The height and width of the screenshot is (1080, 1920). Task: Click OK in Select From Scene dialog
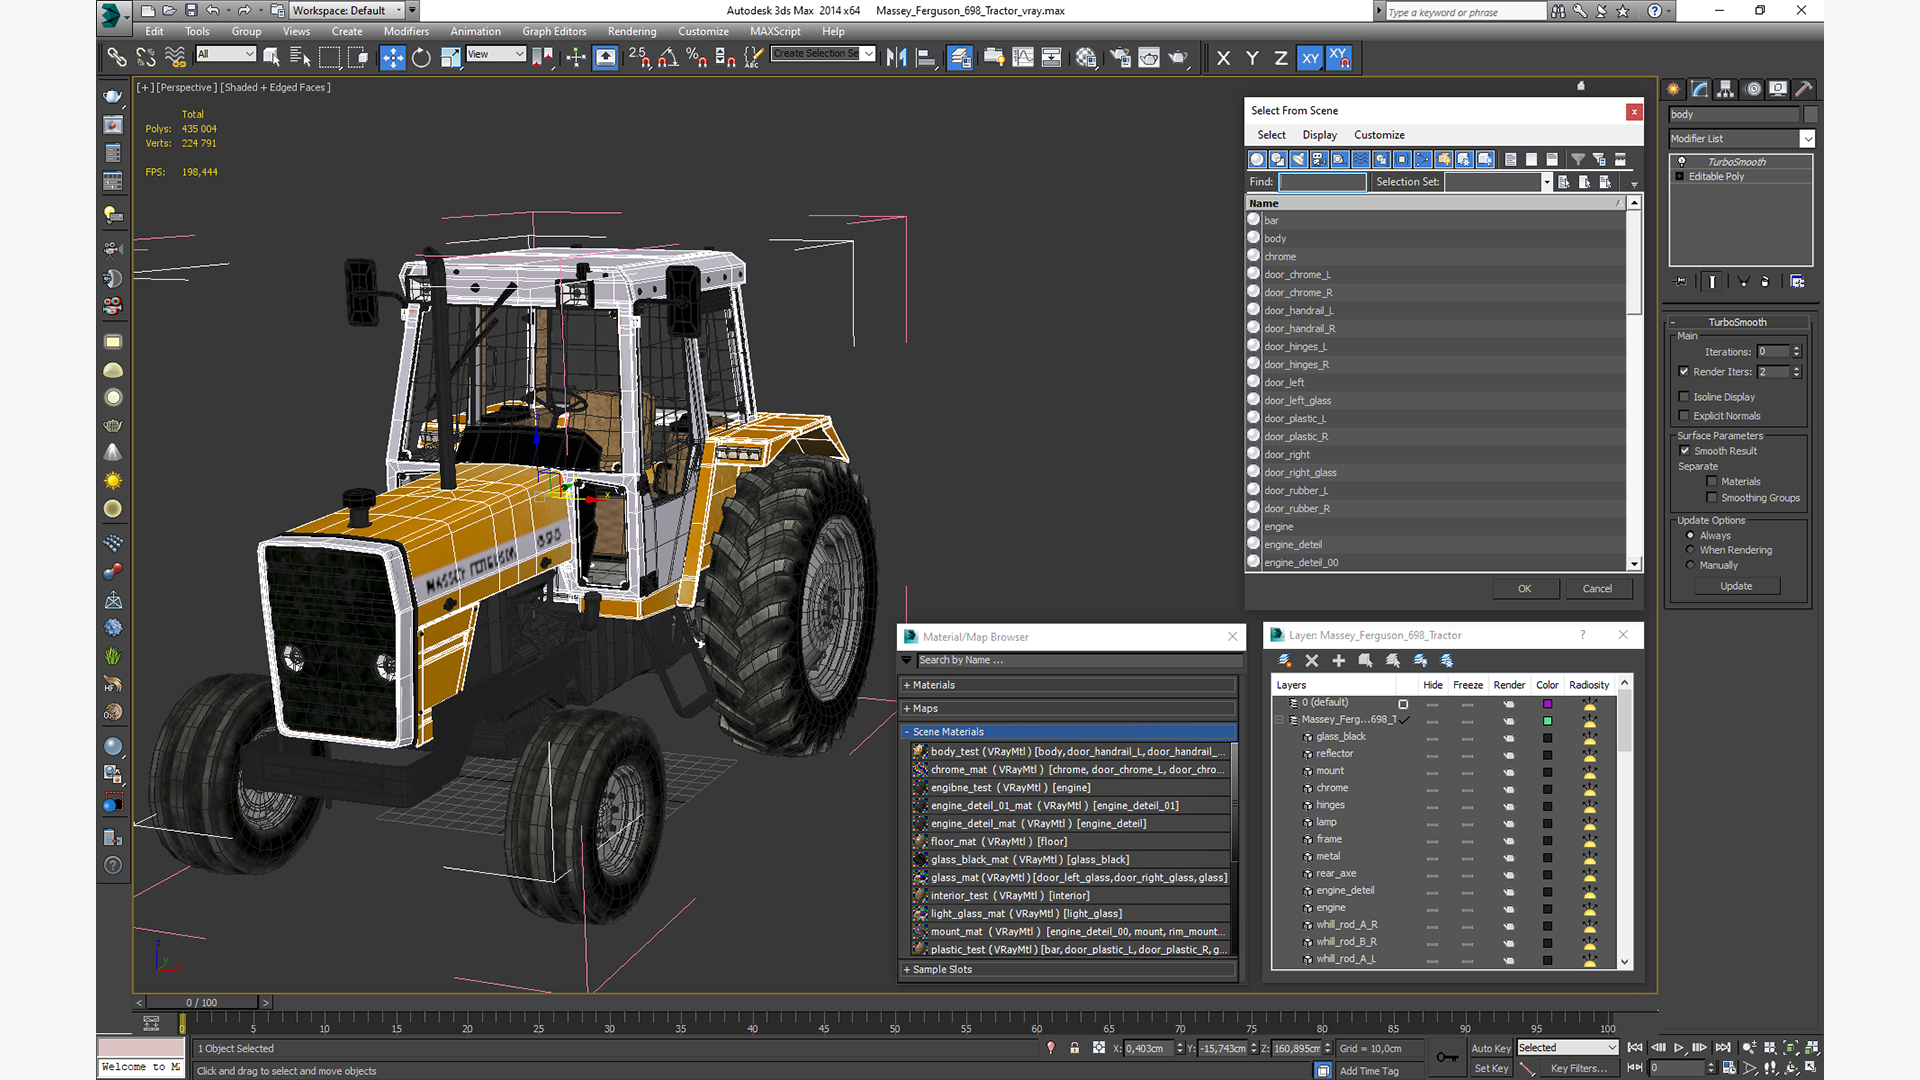[x=1525, y=589]
